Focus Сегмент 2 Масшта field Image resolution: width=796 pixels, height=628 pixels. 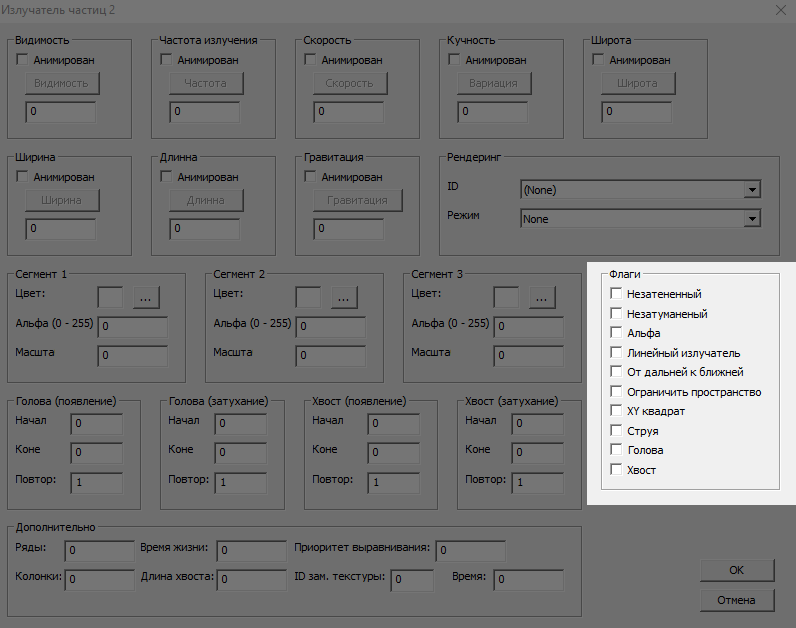[x=330, y=356]
